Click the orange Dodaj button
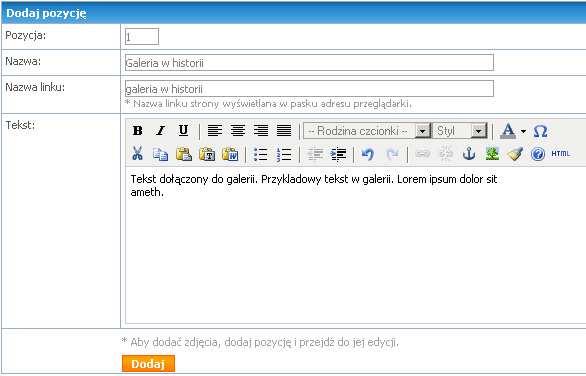 [148, 364]
